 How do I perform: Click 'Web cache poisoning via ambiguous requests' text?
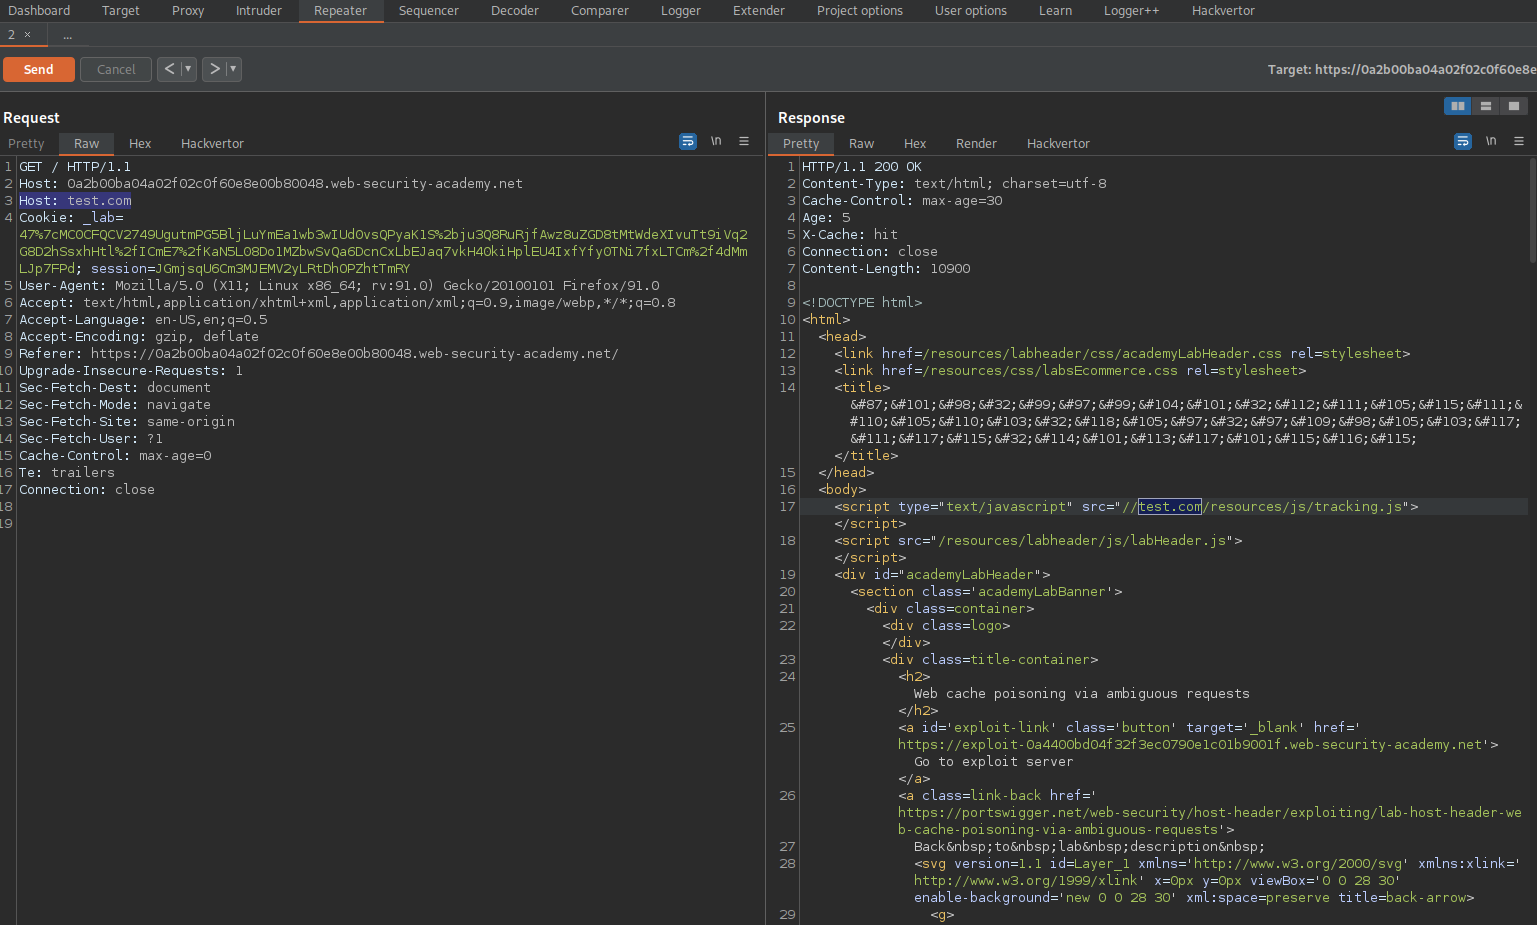pyautogui.click(x=1082, y=694)
